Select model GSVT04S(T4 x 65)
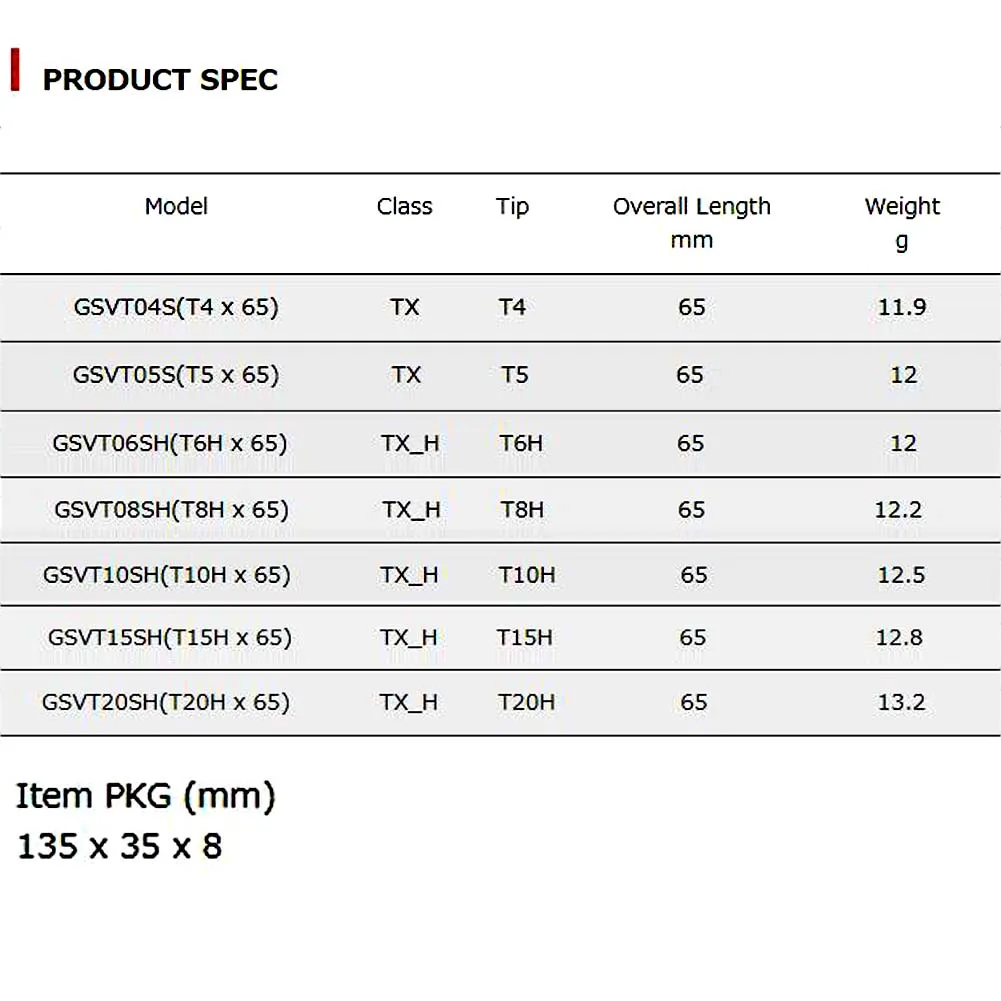The image size is (1001, 1001). click(x=176, y=307)
